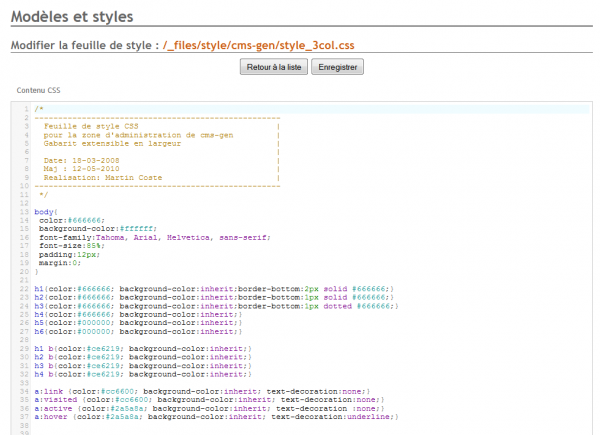Click the closing comment '*/' on line 11

pyautogui.click(x=44, y=195)
